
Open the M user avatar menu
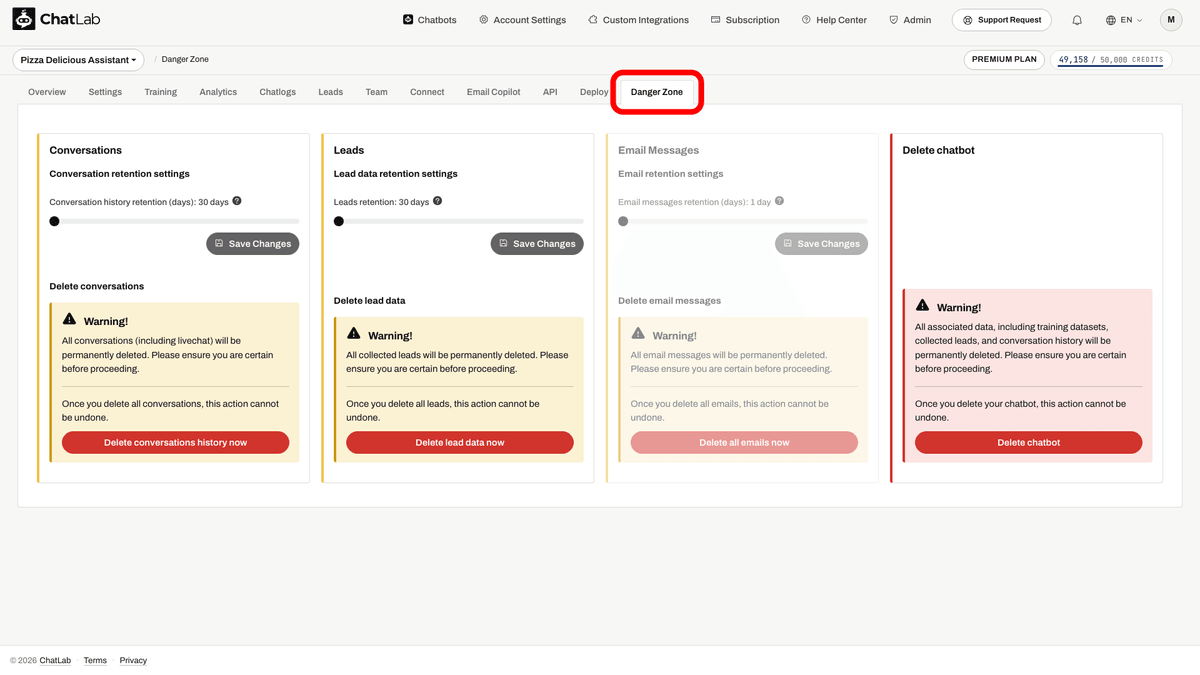click(1171, 19)
